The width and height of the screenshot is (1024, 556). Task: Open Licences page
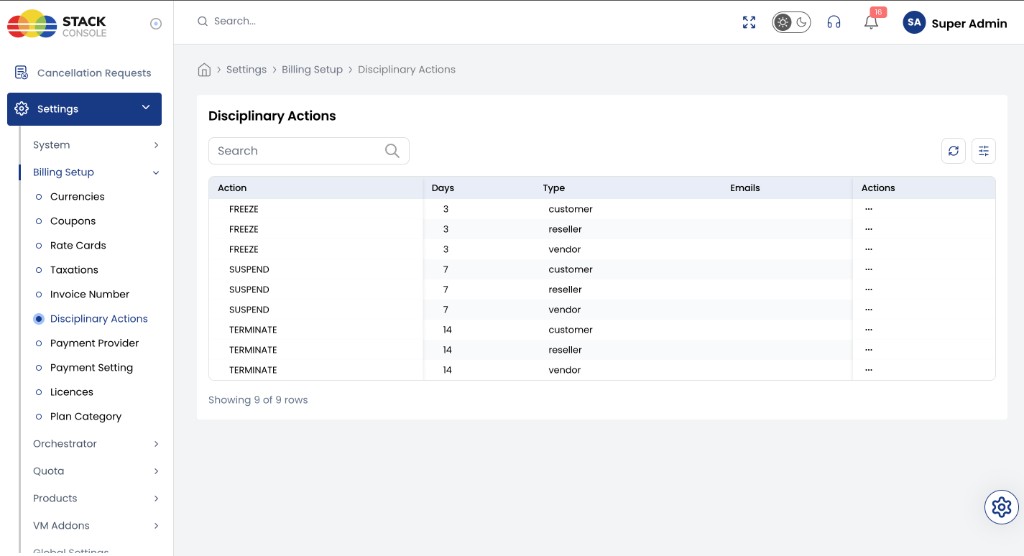click(x=72, y=392)
